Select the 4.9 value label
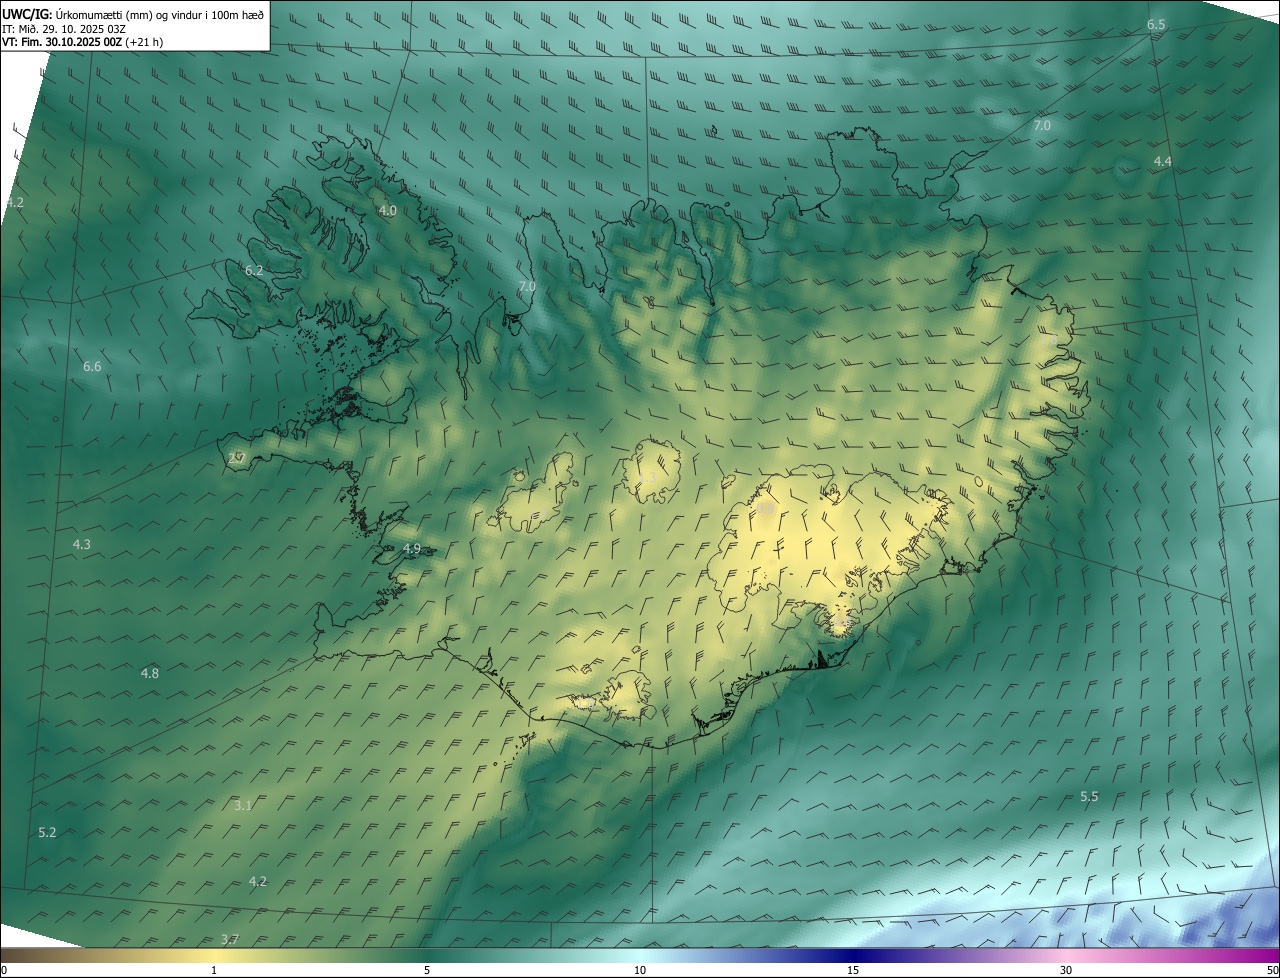 412,548
